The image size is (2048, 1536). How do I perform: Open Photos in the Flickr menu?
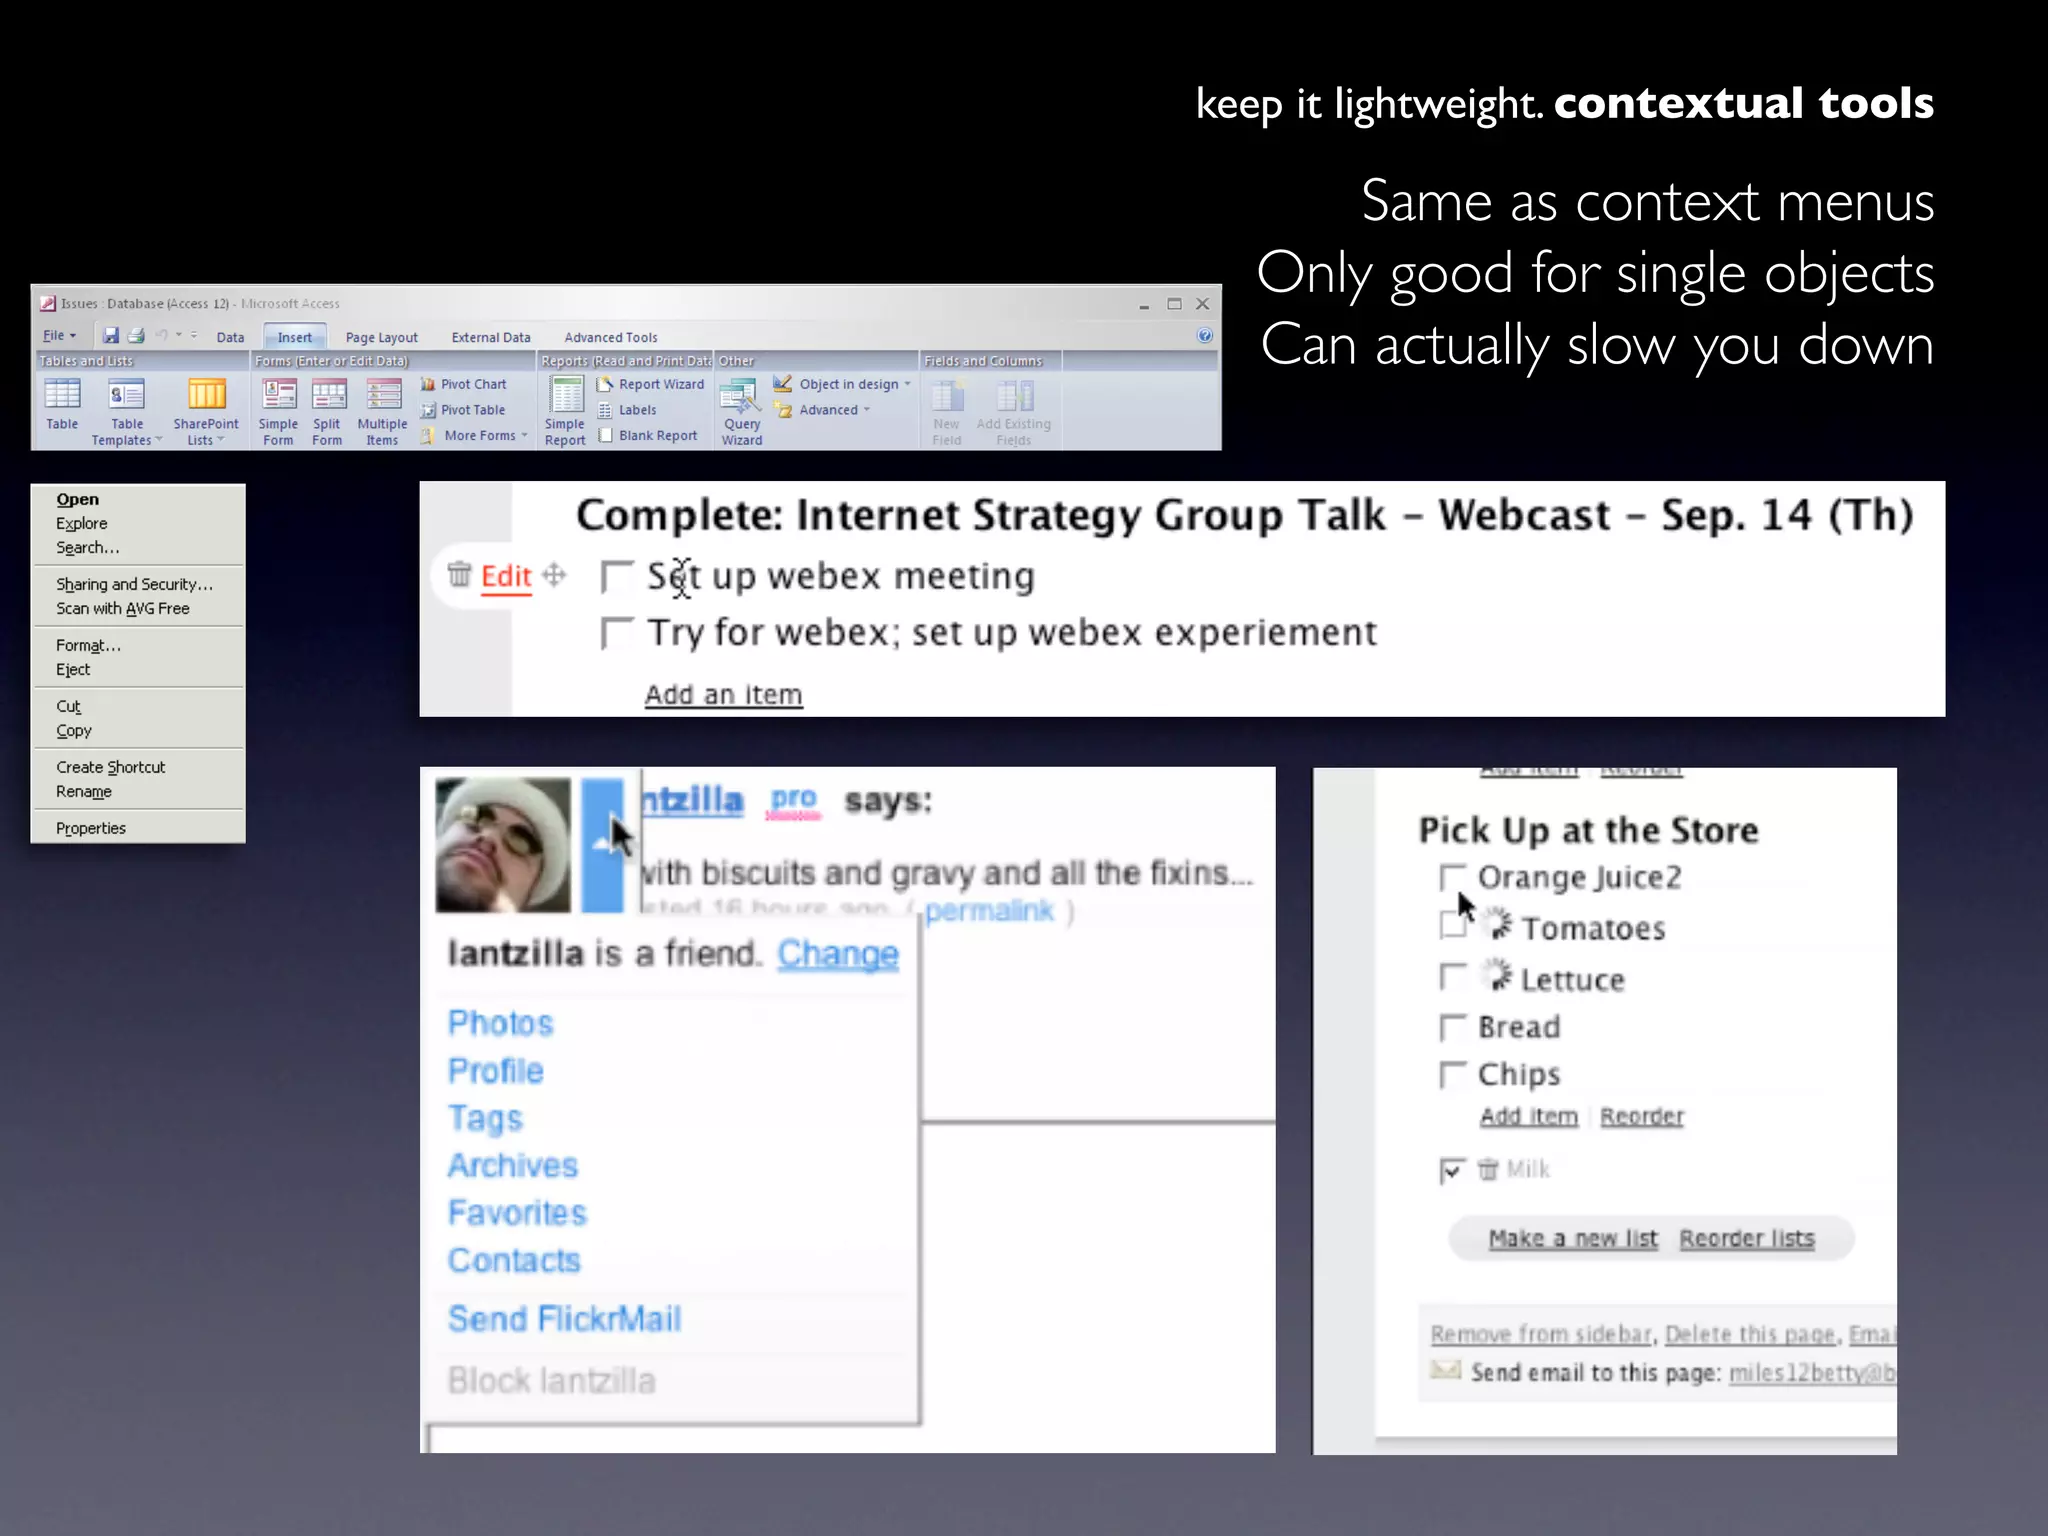[x=500, y=1023]
